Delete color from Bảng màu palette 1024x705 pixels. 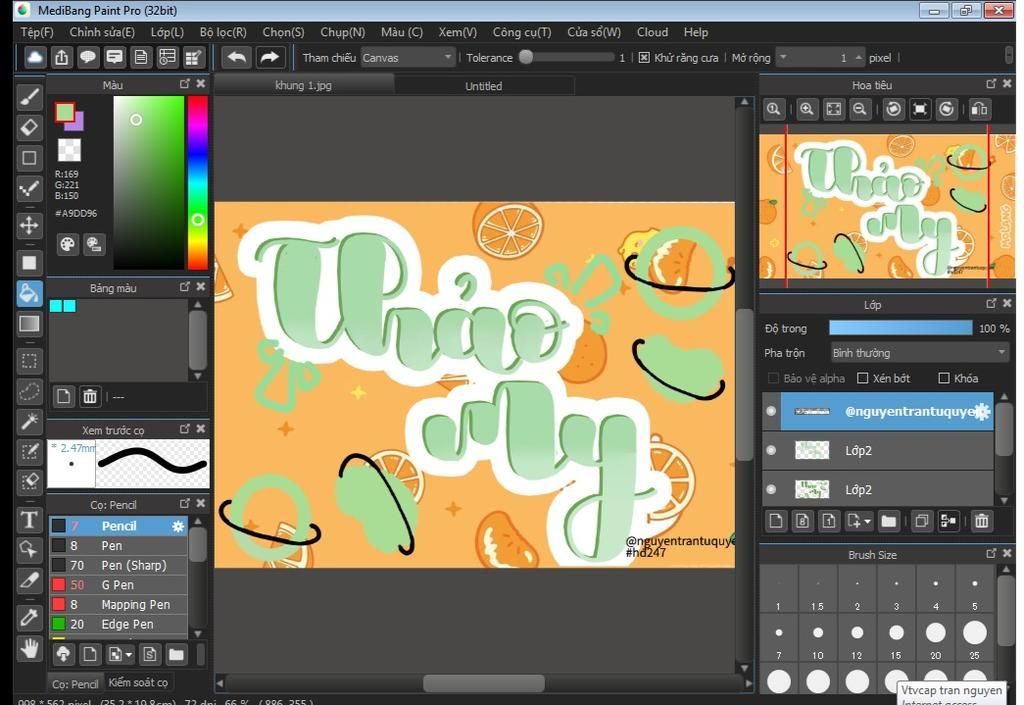coord(90,396)
